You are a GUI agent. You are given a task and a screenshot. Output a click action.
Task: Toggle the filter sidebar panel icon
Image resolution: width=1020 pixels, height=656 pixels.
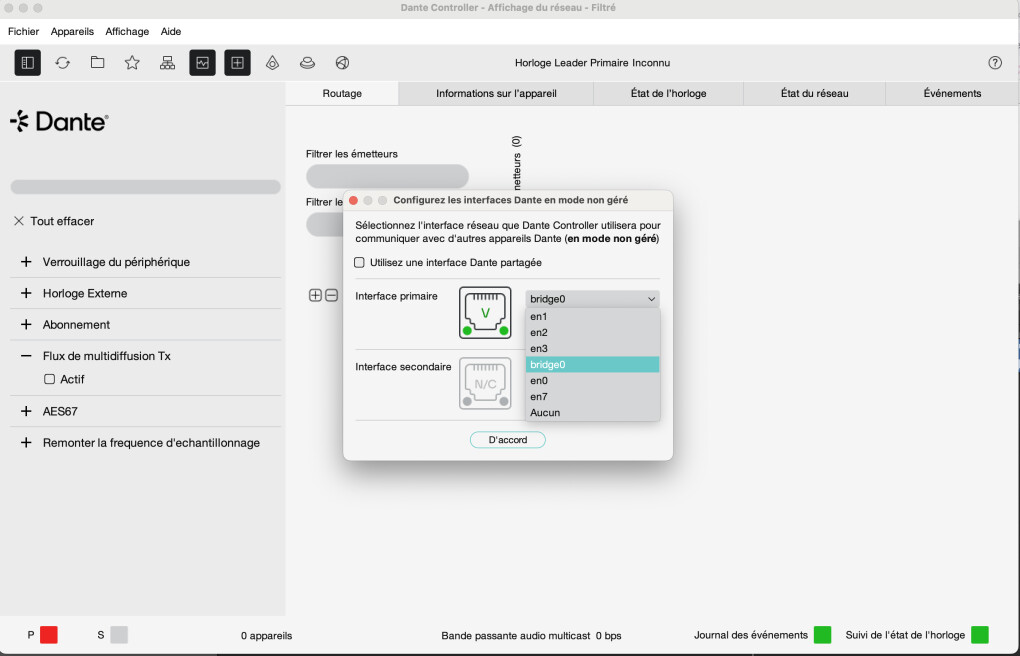[x=27, y=62]
